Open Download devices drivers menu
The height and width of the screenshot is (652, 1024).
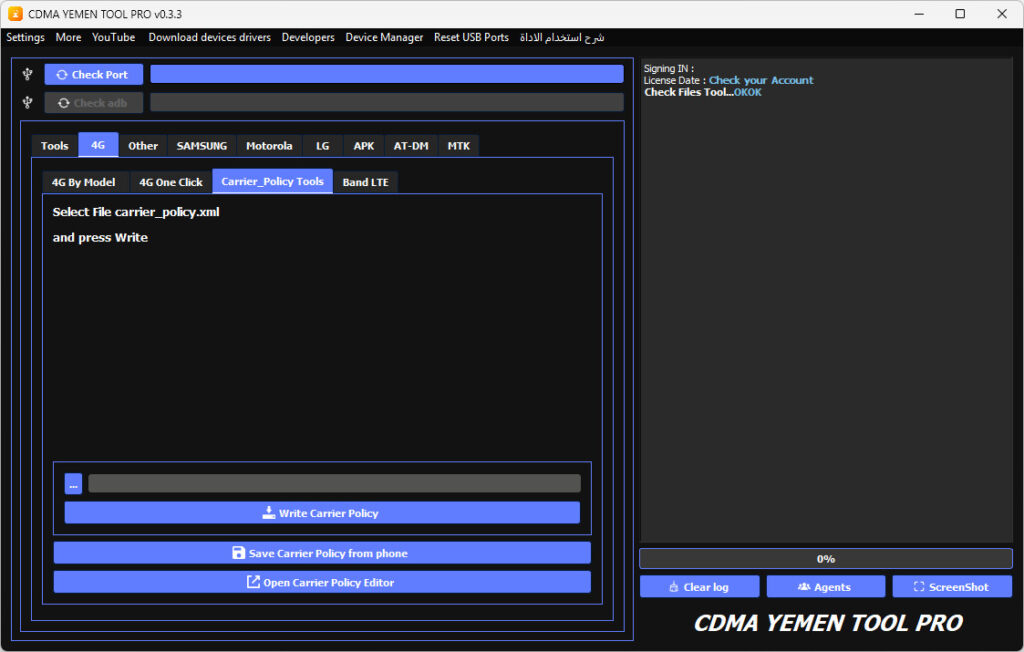[x=209, y=37]
